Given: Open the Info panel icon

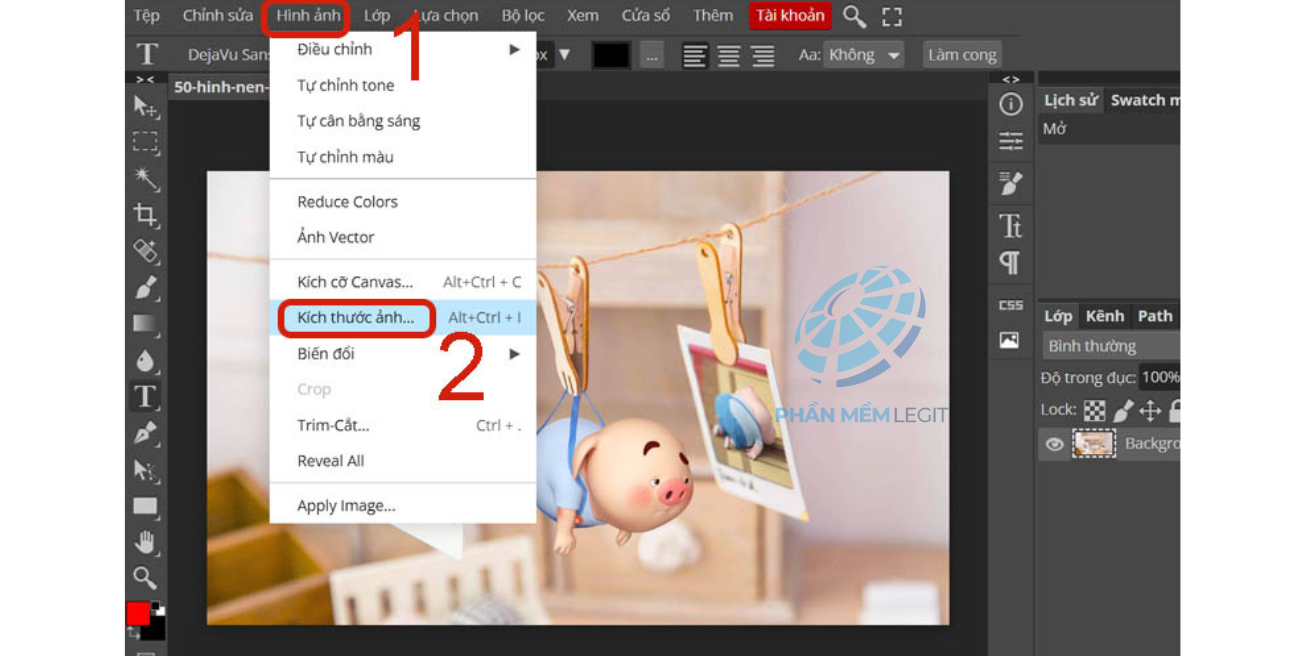Looking at the screenshot, I should (1010, 104).
